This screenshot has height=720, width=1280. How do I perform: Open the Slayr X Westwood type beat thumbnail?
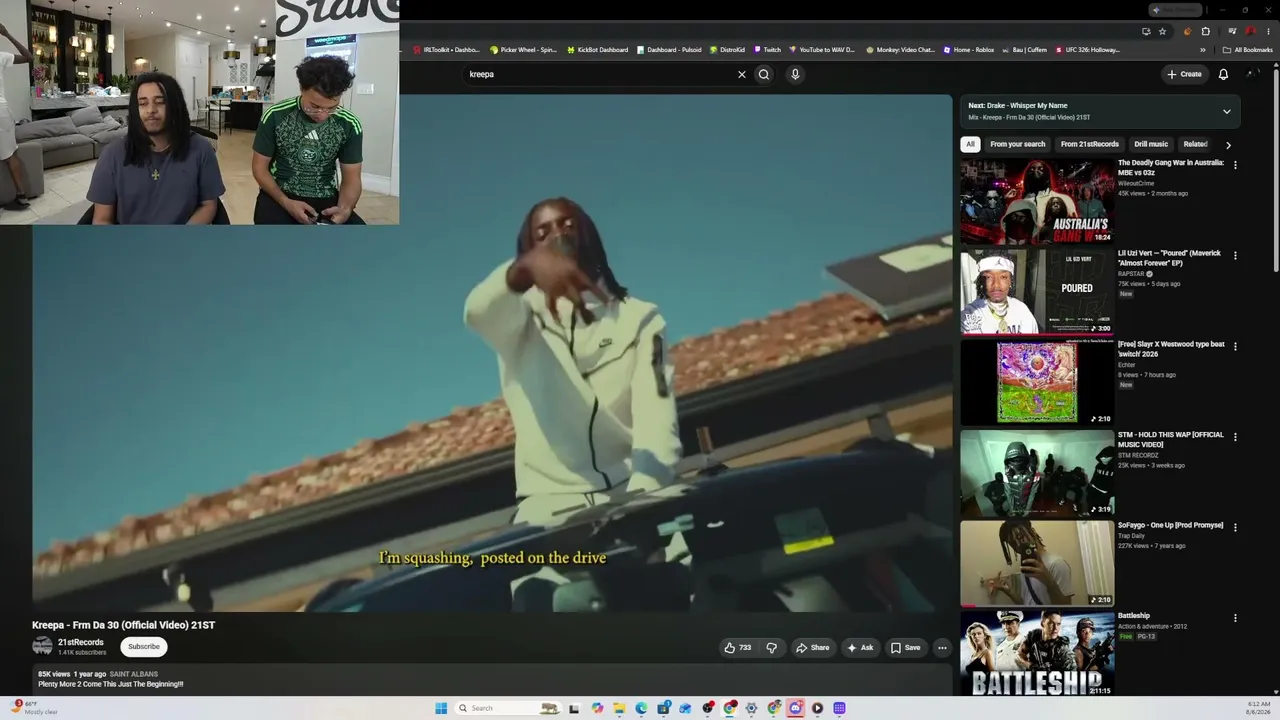(1037, 382)
